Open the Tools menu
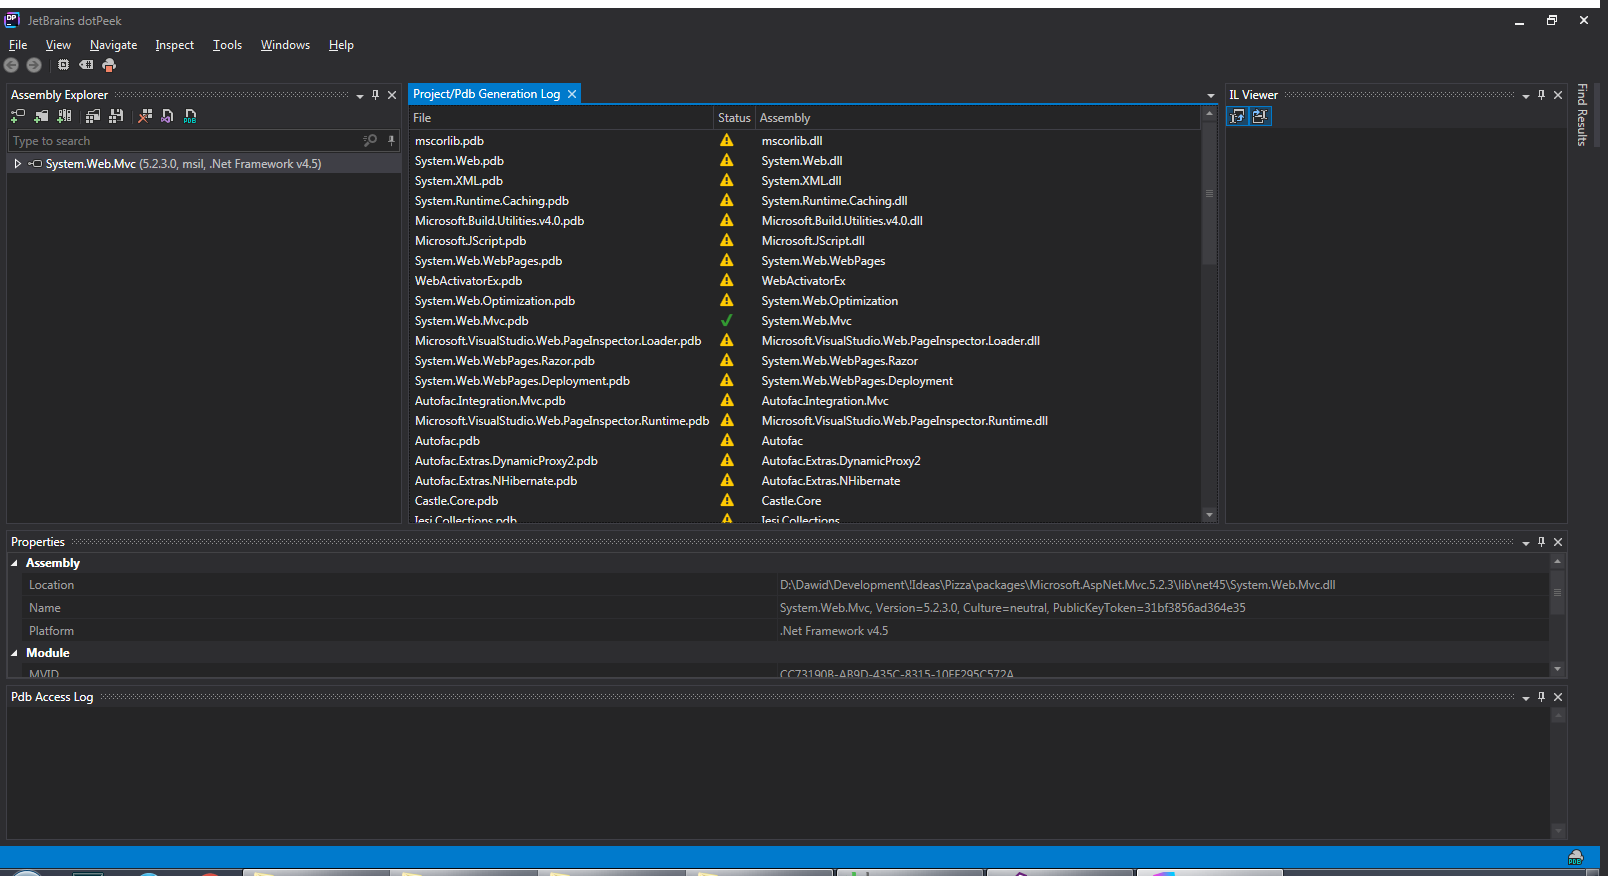The width and height of the screenshot is (1608, 876). coord(227,45)
